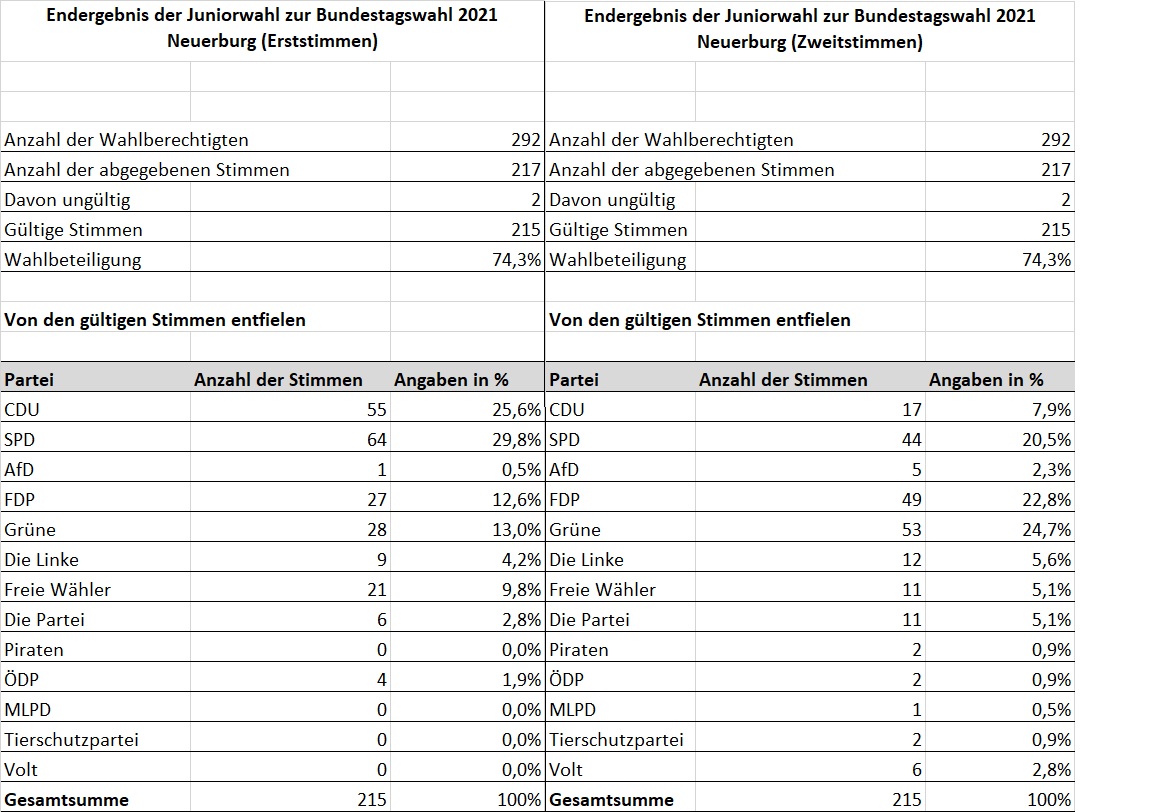Select the Zweitstimmen Tierschutzpartei party cell
The height and width of the screenshot is (812, 1152).
coord(617,739)
